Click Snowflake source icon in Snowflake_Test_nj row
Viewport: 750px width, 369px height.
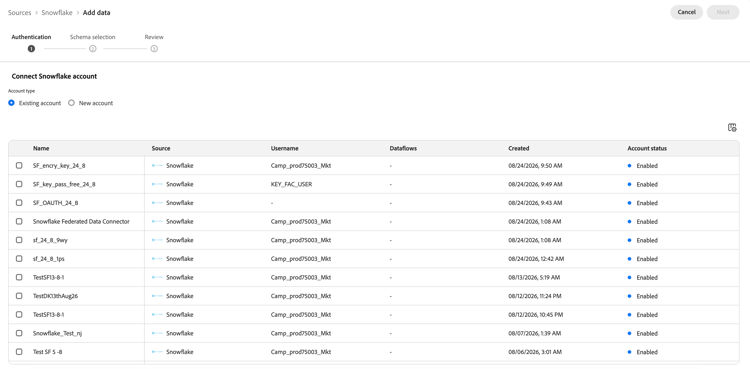(x=157, y=334)
